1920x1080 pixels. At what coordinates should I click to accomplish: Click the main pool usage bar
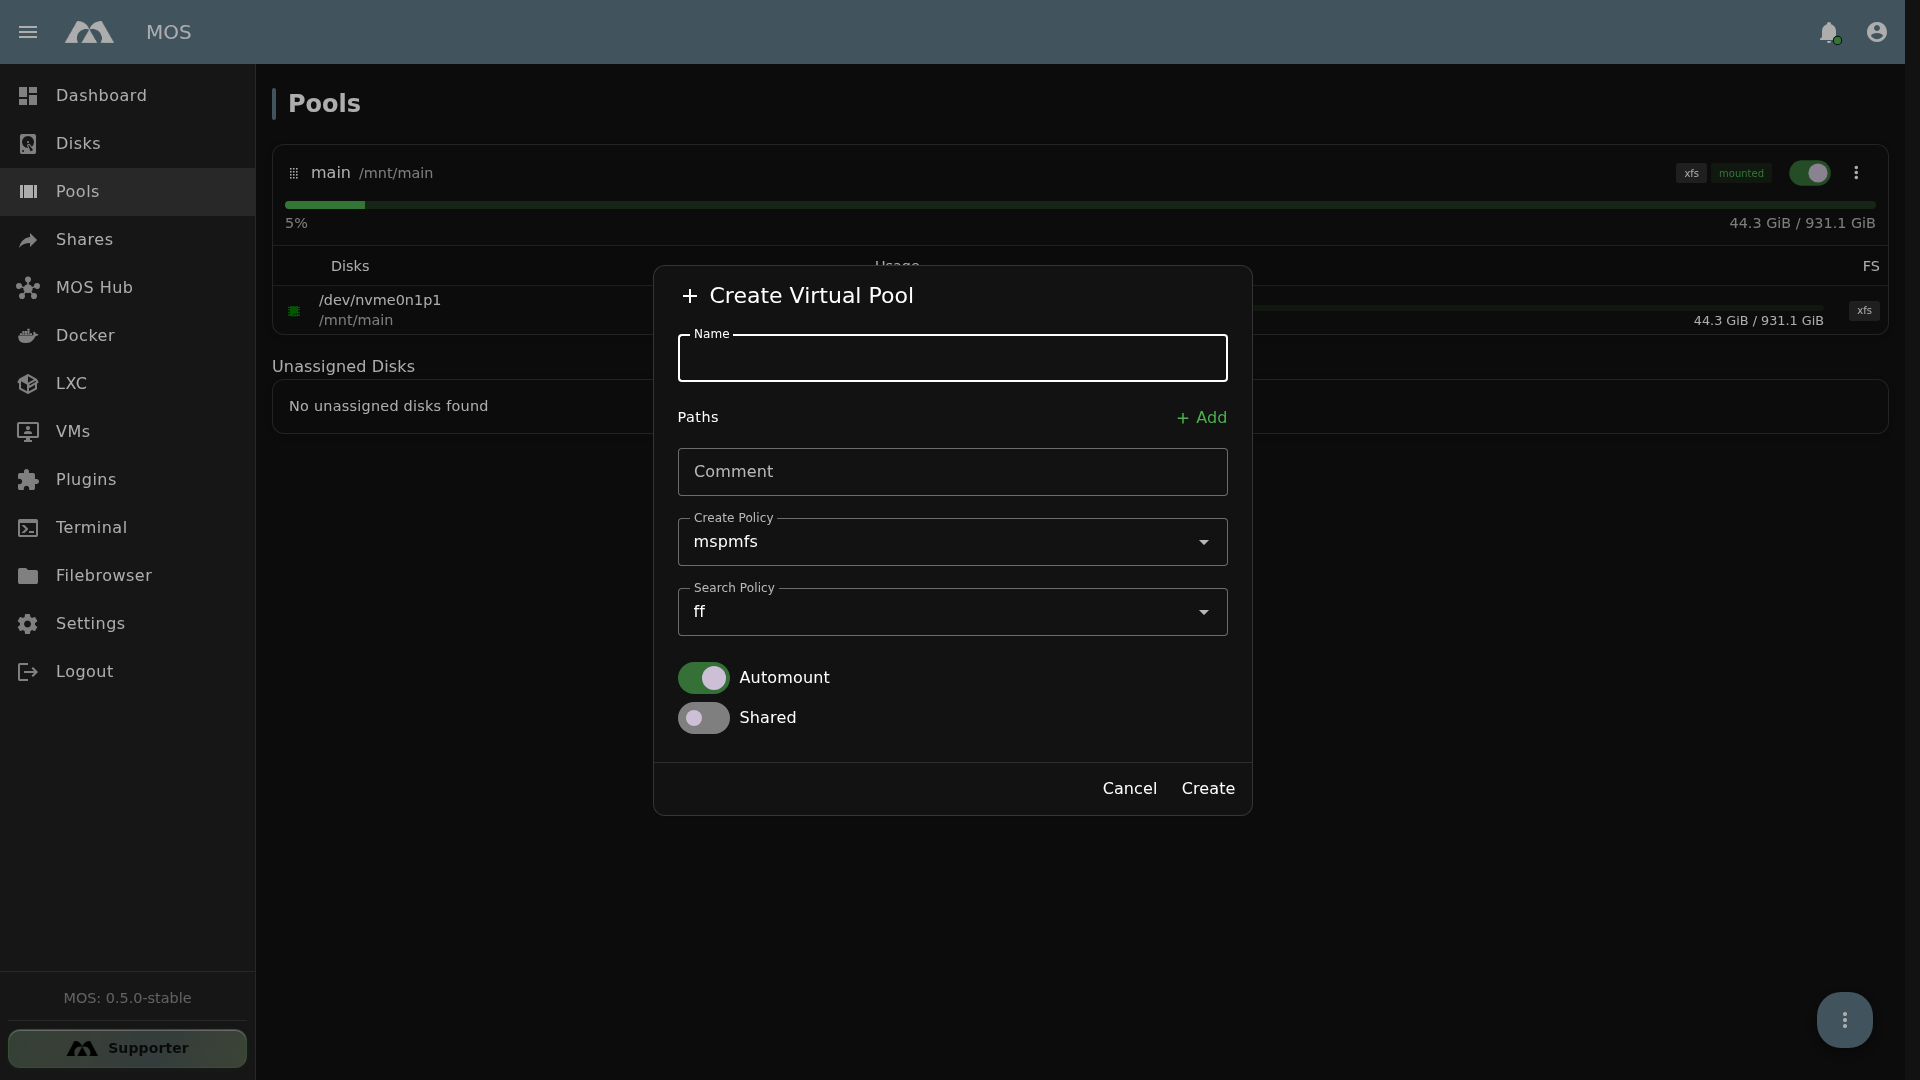click(1080, 205)
